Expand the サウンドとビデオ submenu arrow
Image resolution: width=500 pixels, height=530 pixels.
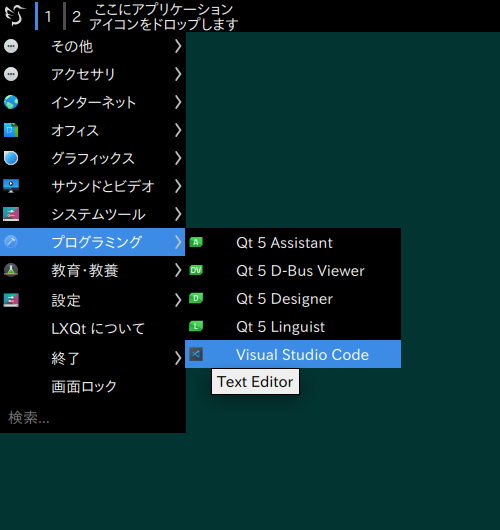tap(178, 186)
